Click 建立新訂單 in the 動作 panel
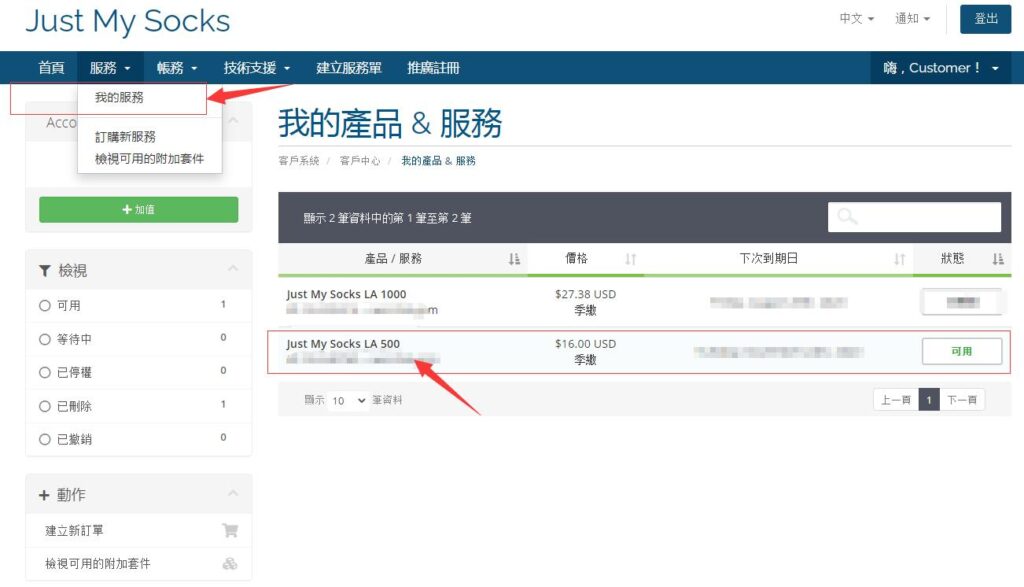1024x587 pixels. 74,531
